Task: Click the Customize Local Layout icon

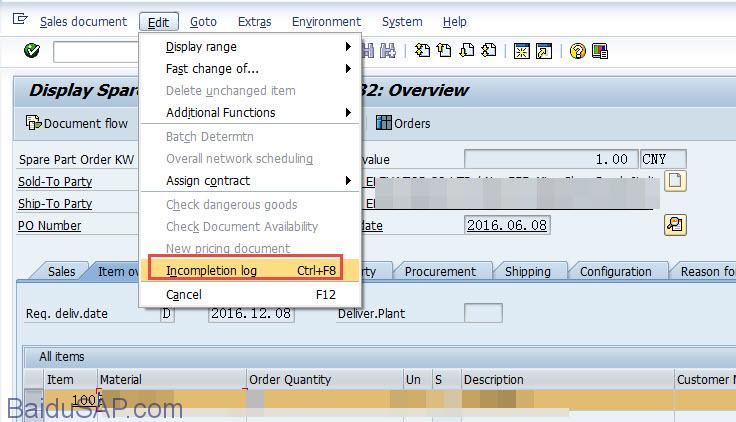Action: (600, 51)
